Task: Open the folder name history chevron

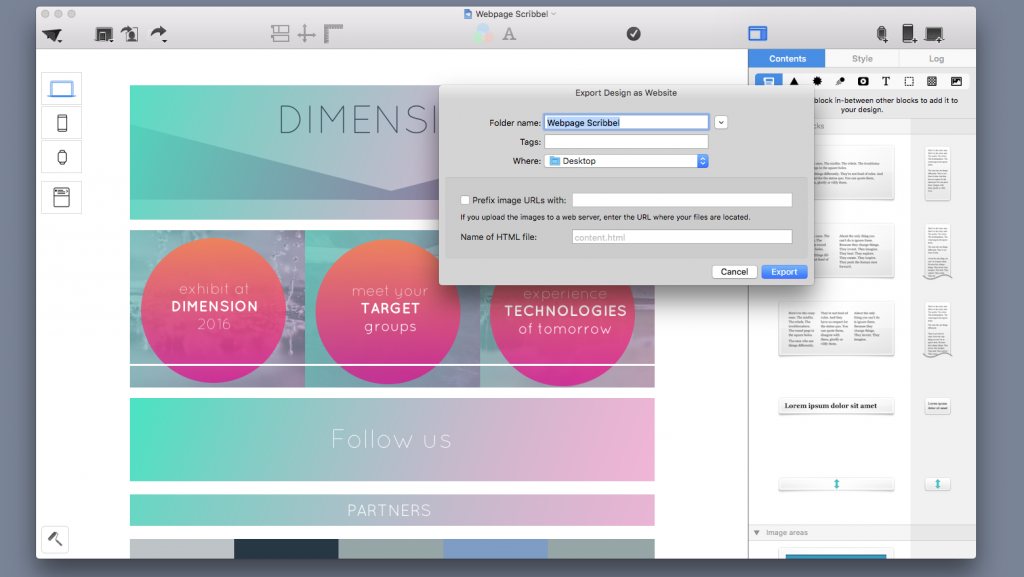Action: coord(721,121)
